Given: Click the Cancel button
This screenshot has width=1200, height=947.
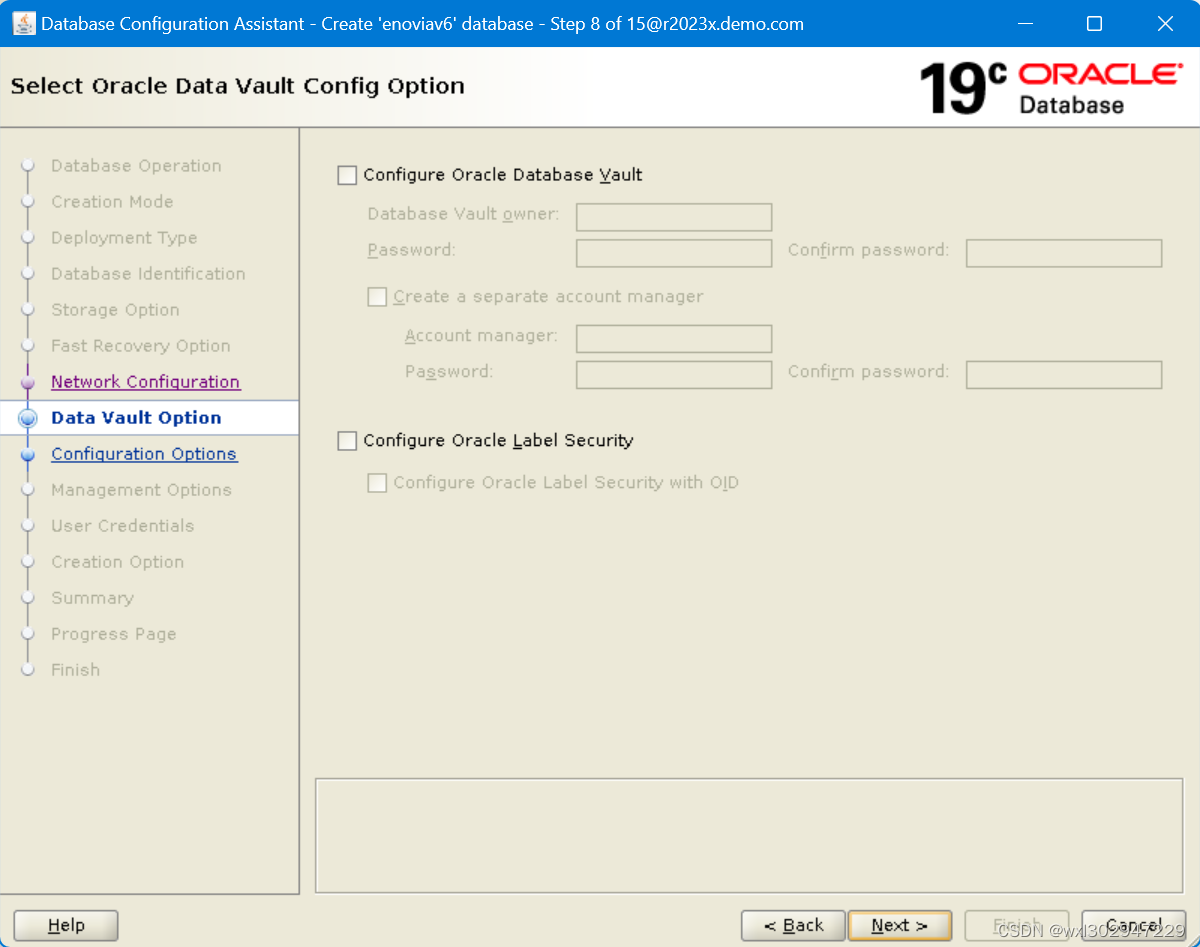Looking at the screenshot, I should (x=1134, y=926).
